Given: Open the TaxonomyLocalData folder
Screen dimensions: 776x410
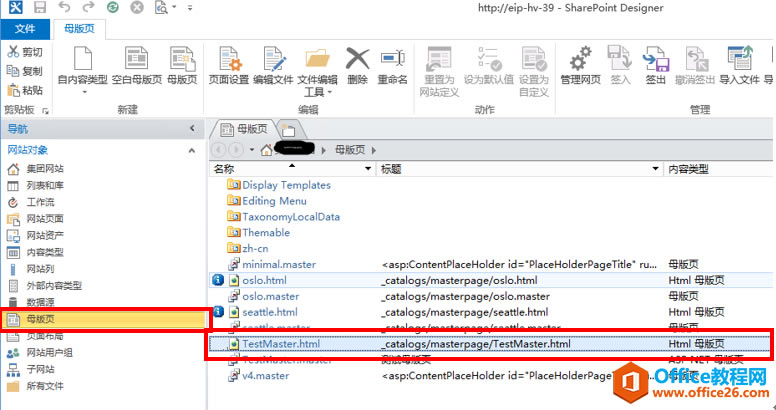Looking at the screenshot, I should pos(291,217).
